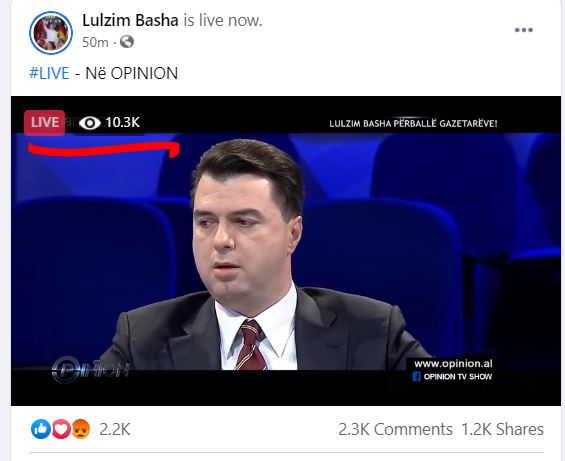Click the eye viewers icon
This screenshot has height=461, width=565.
[x=90, y=123]
